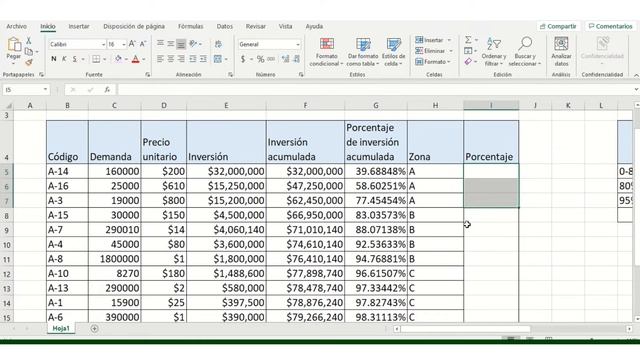The image size is (640, 360).
Task: Increase decimal places icon
Action: click(x=285, y=59)
